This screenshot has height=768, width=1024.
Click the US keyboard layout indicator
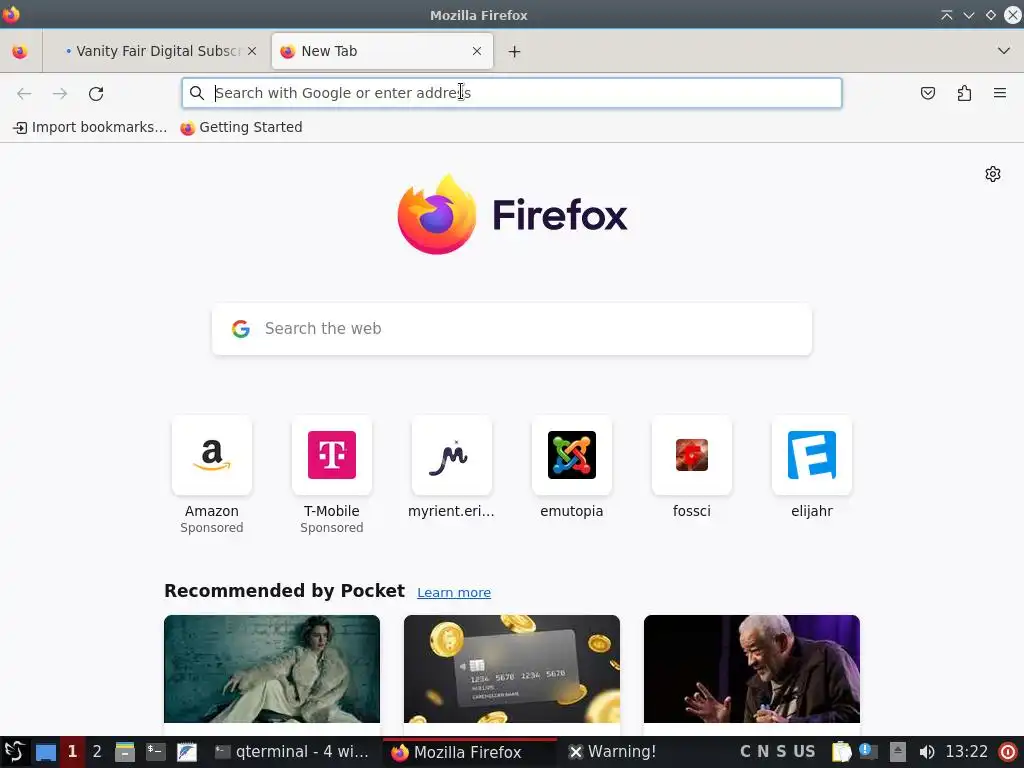pyautogui.click(x=804, y=752)
